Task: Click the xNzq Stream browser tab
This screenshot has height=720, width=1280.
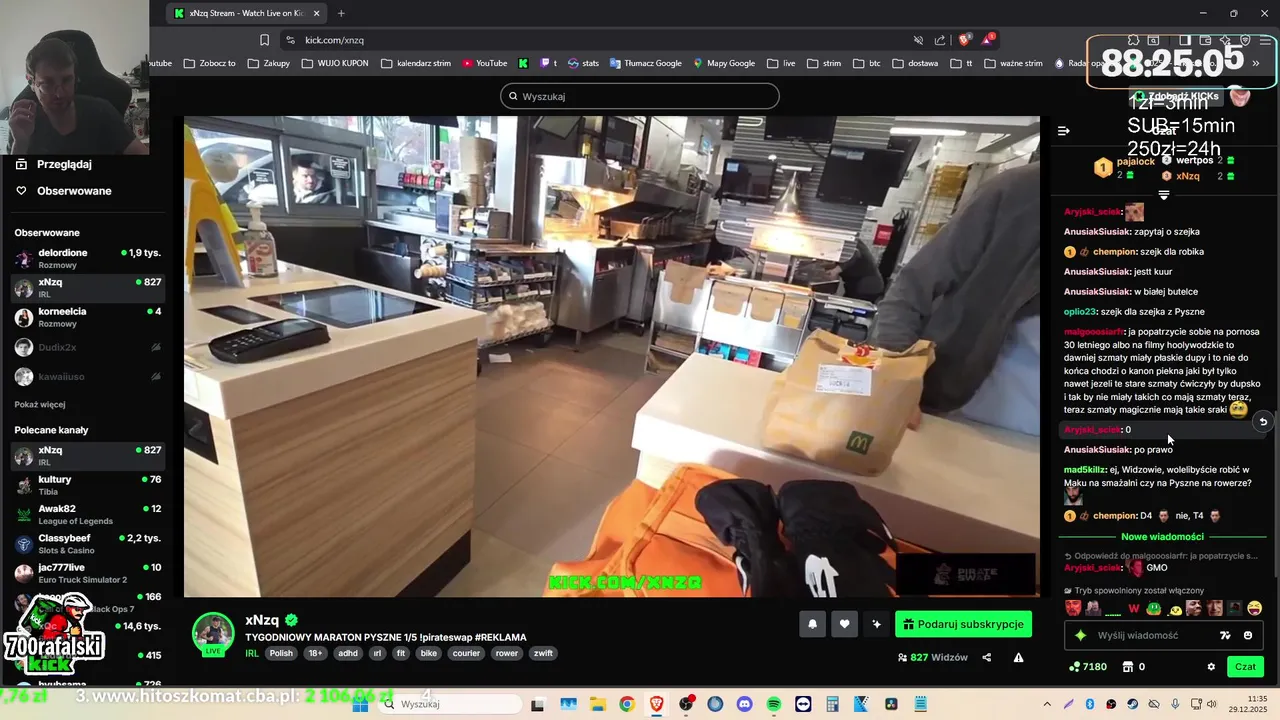Action: (x=246, y=13)
